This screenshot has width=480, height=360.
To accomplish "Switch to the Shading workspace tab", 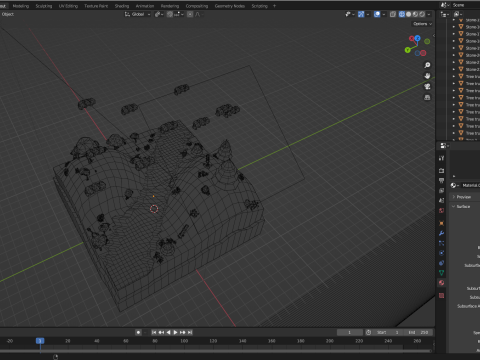I will [x=122, y=6].
